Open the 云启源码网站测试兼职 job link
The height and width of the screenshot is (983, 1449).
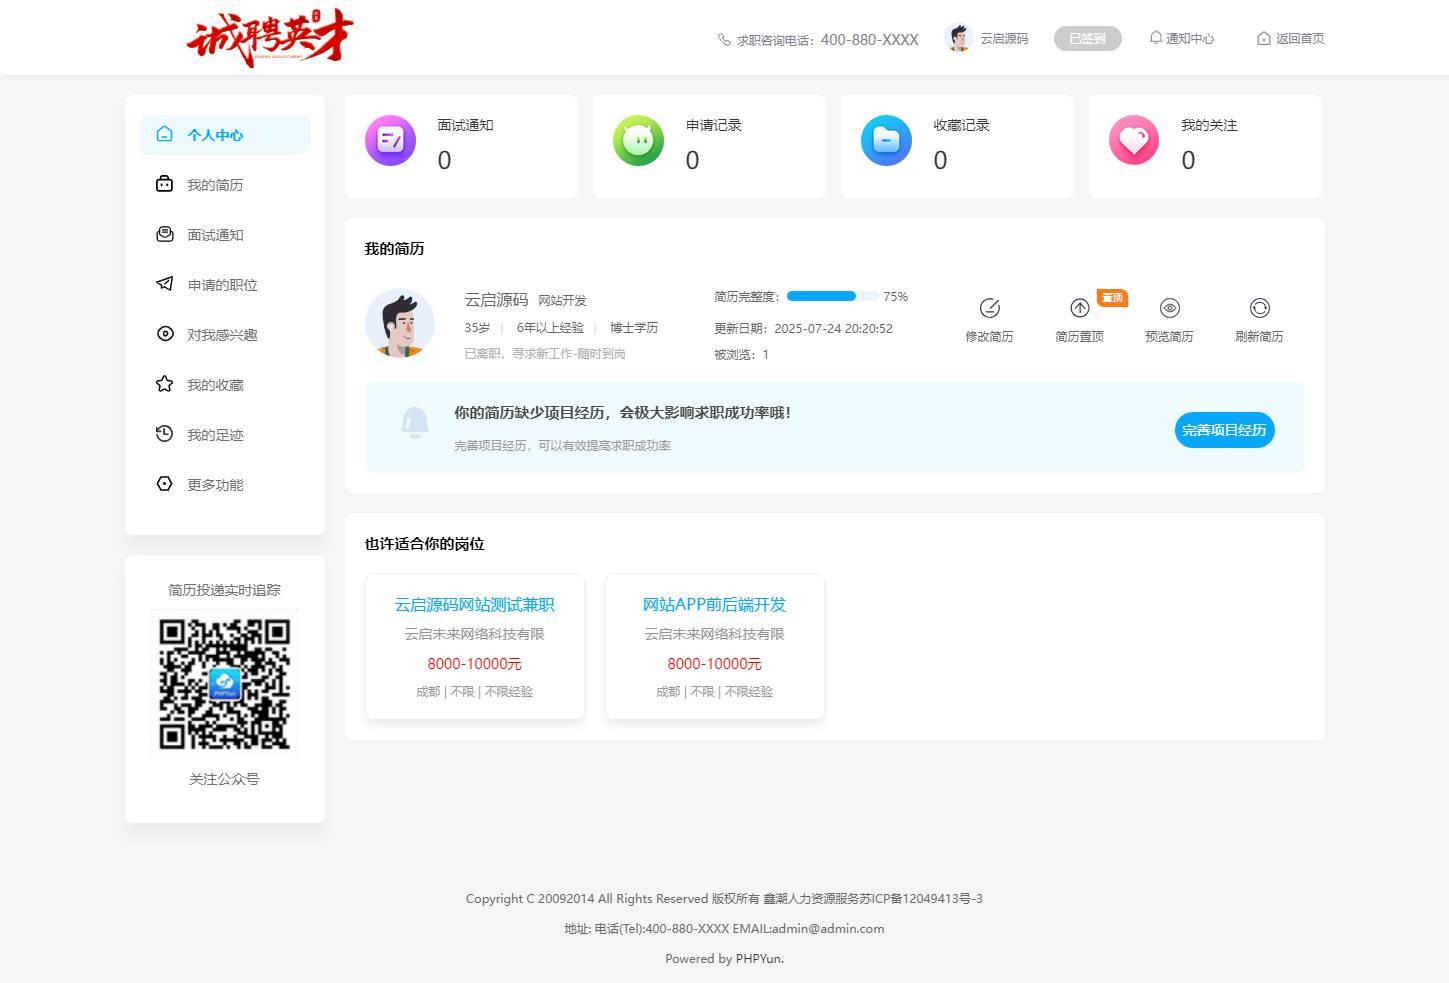pyautogui.click(x=474, y=604)
